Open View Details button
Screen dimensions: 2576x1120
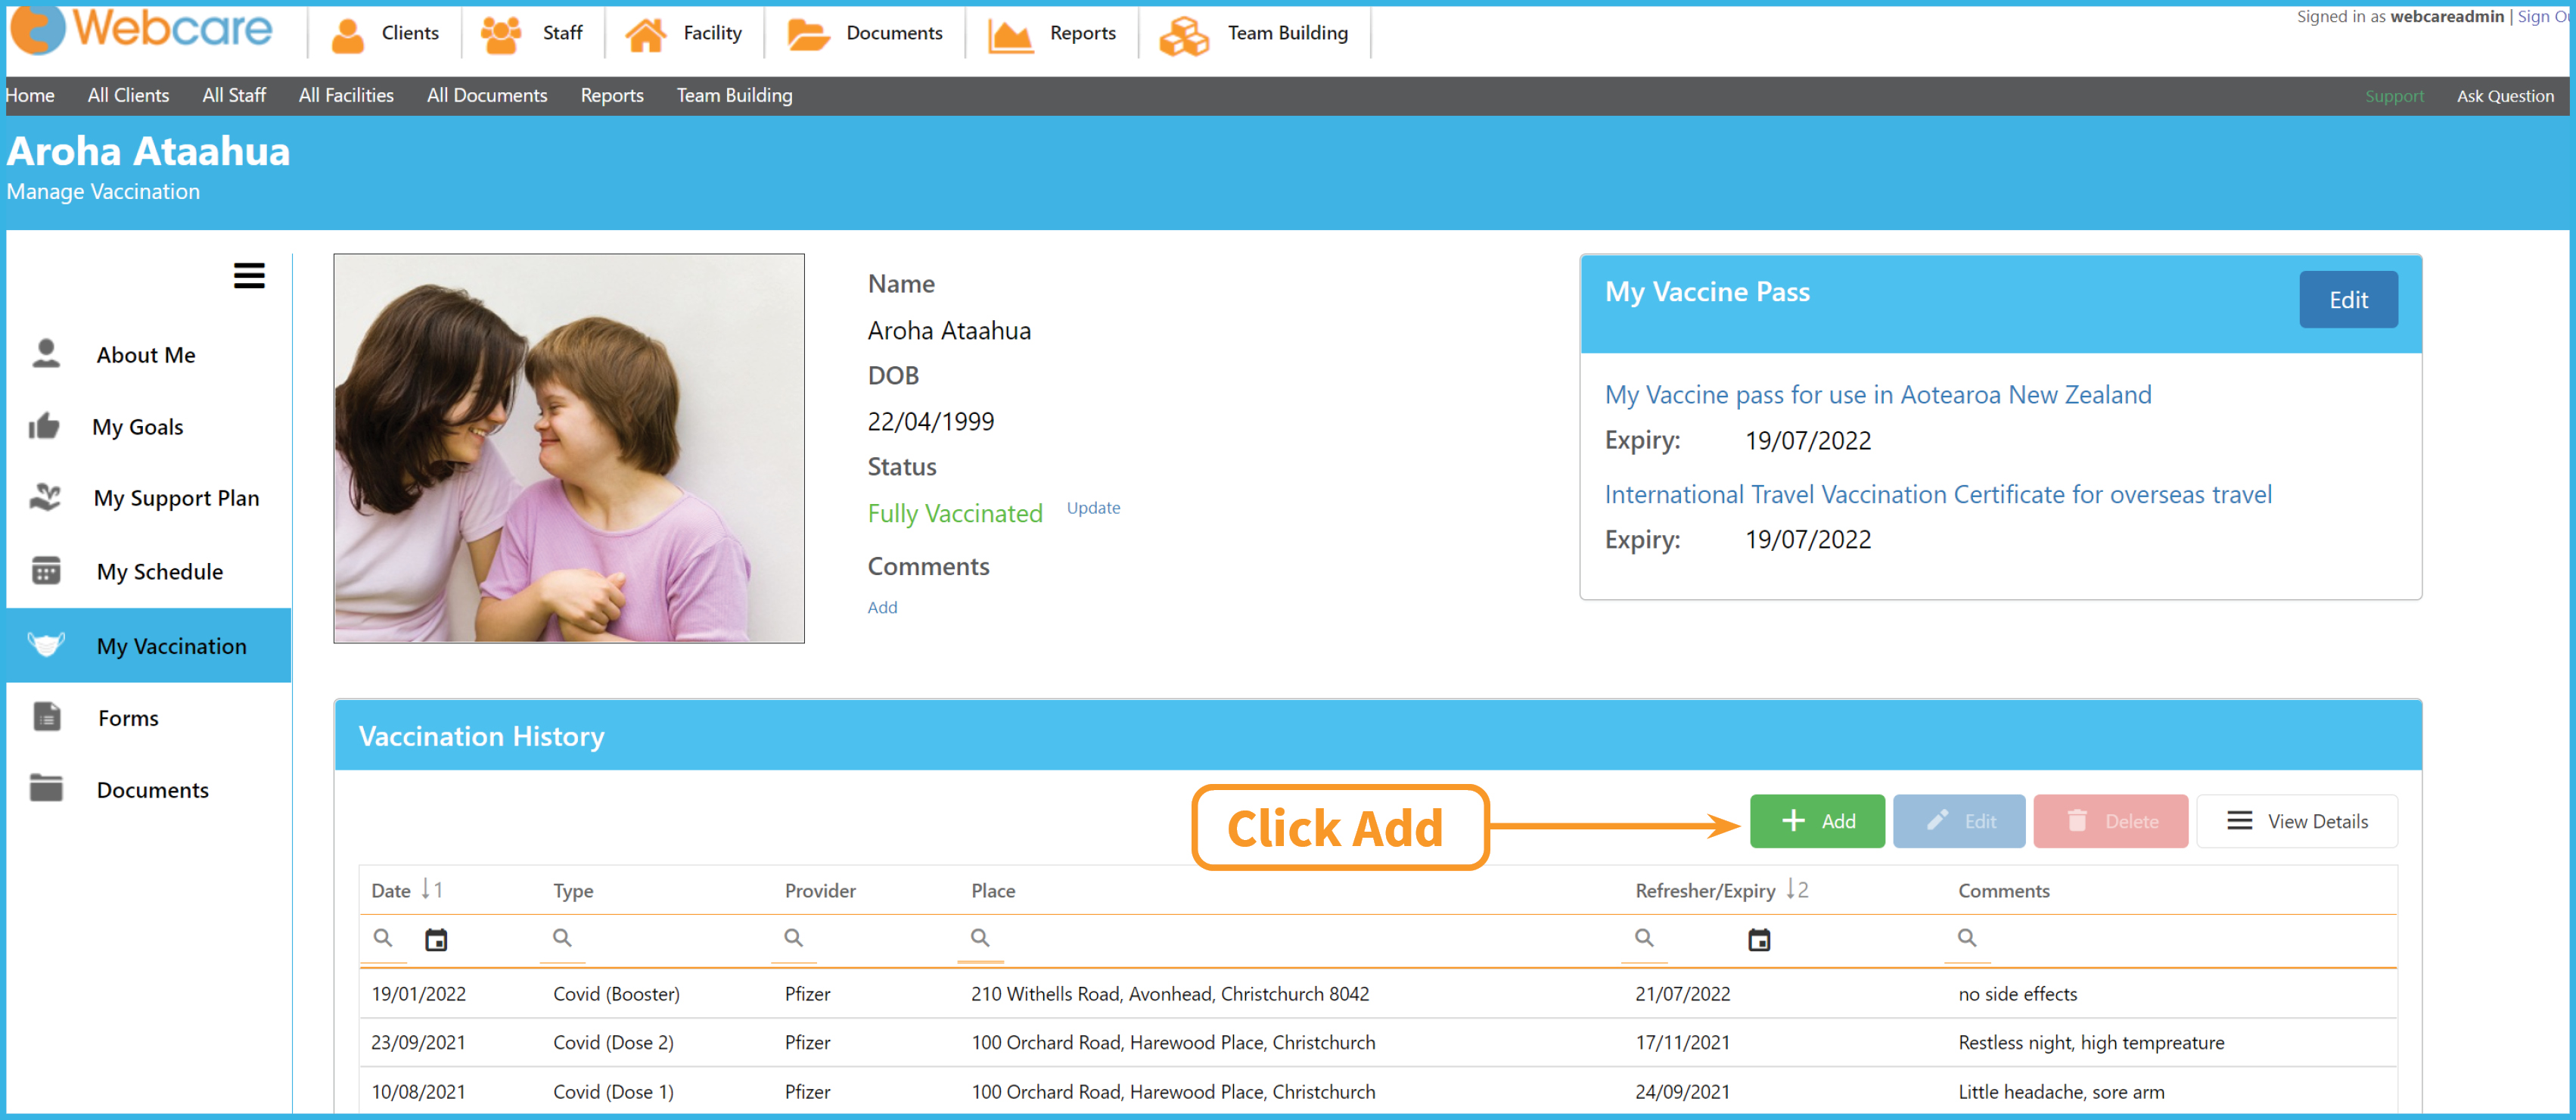pyautogui.click(x=2296, y=821)
